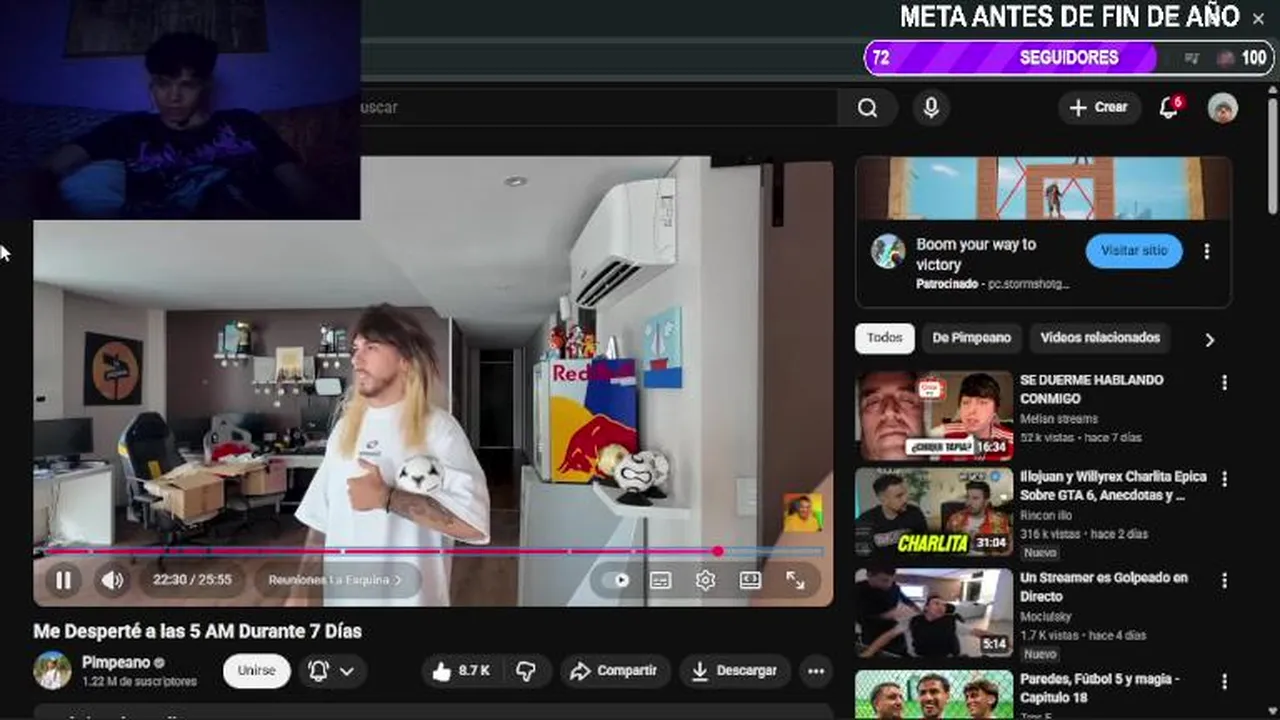Open the Pimpeano channel avatar
Image resolution: width=1280 pixels, height=720 pixels.
52,671
